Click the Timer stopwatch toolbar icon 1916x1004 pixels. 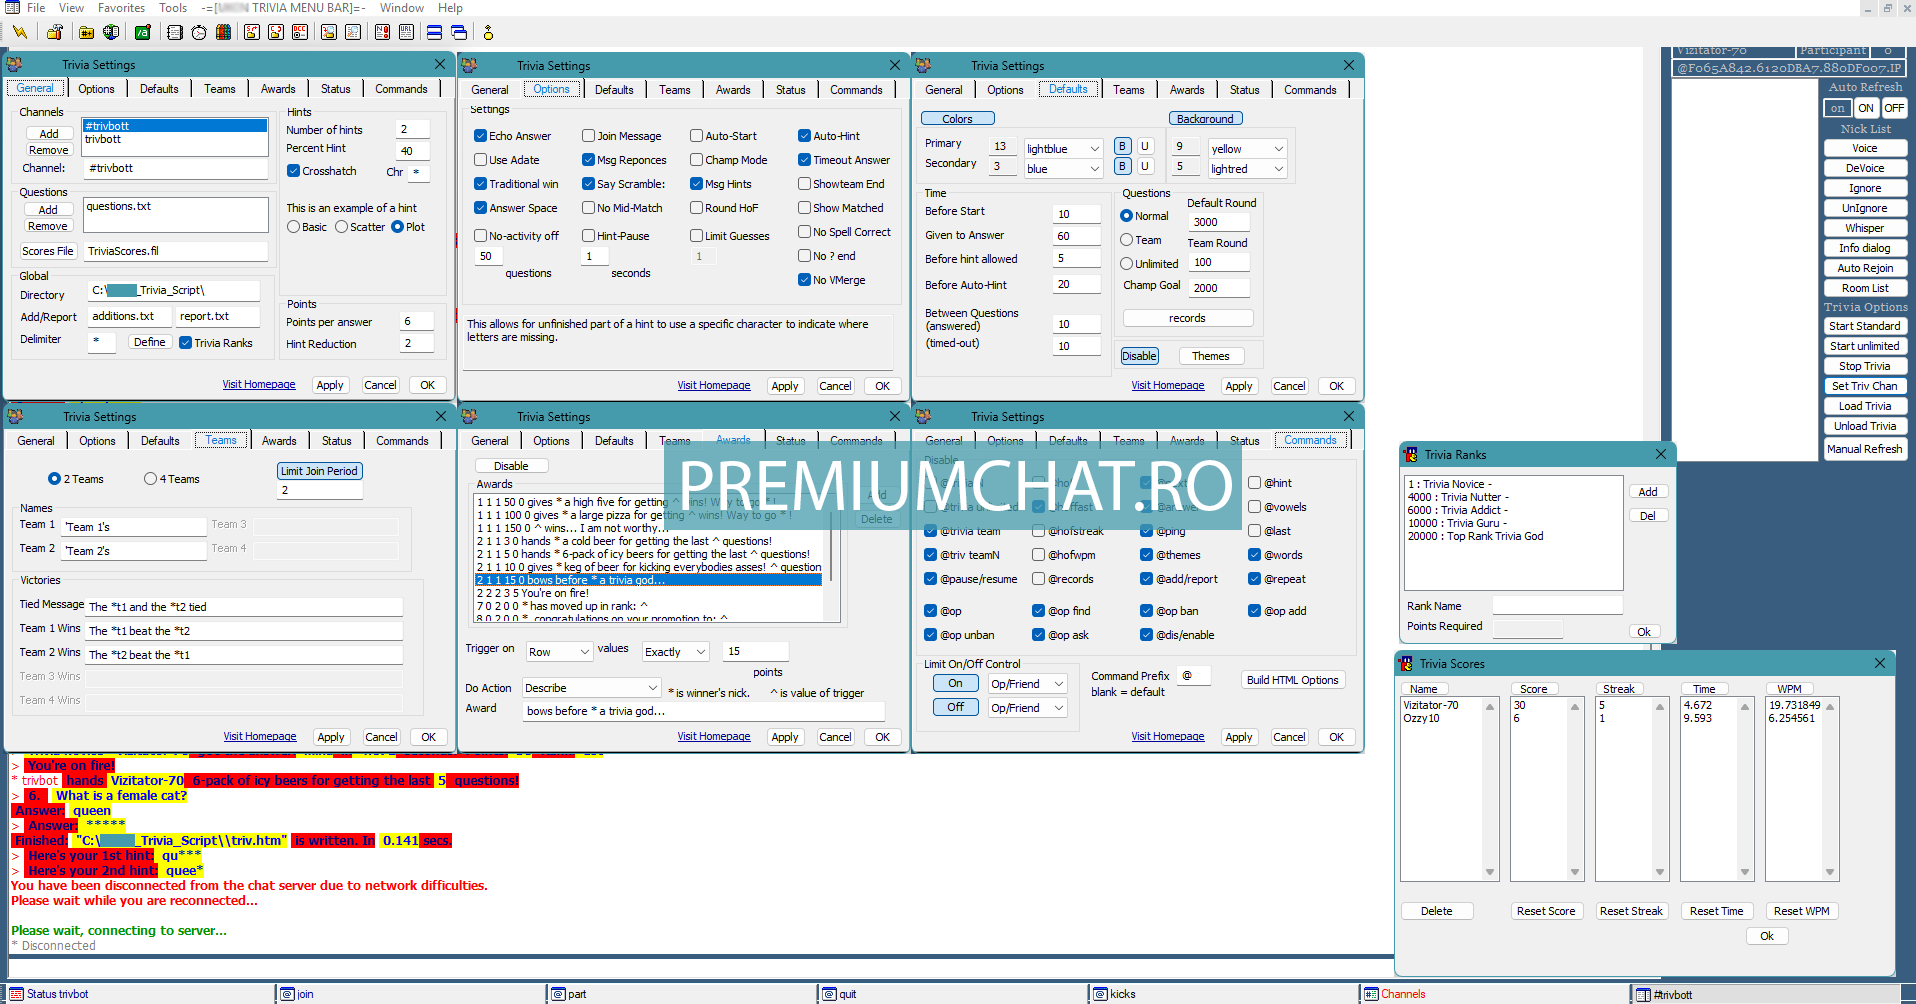[x=199, y=32]
